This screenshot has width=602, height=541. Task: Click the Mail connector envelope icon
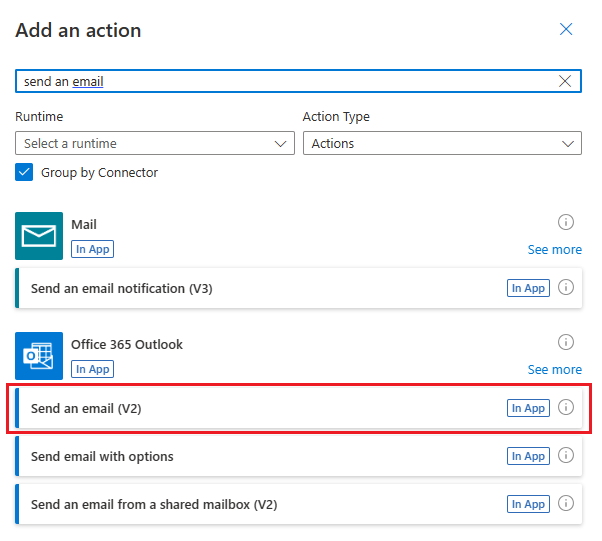click(39, 236)
